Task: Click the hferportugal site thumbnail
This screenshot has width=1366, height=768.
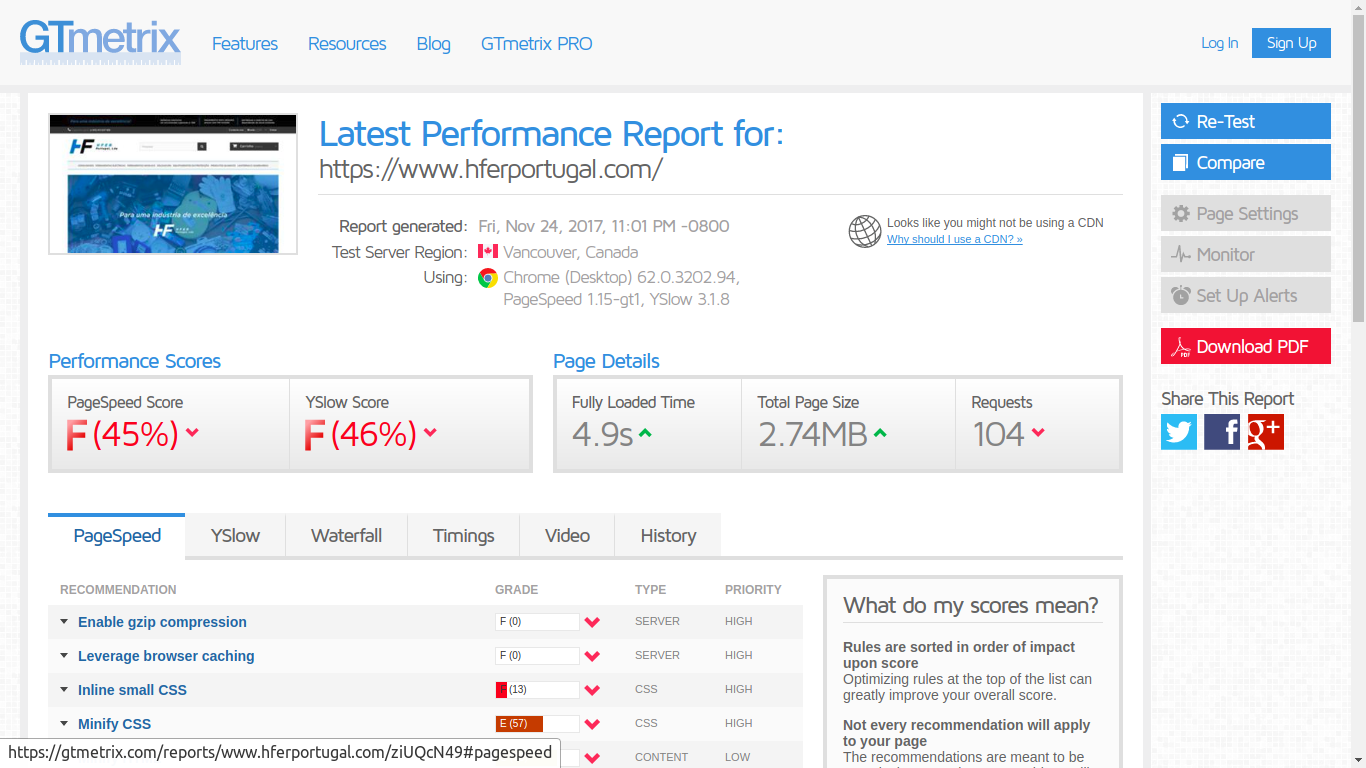Action: (173, 184)
